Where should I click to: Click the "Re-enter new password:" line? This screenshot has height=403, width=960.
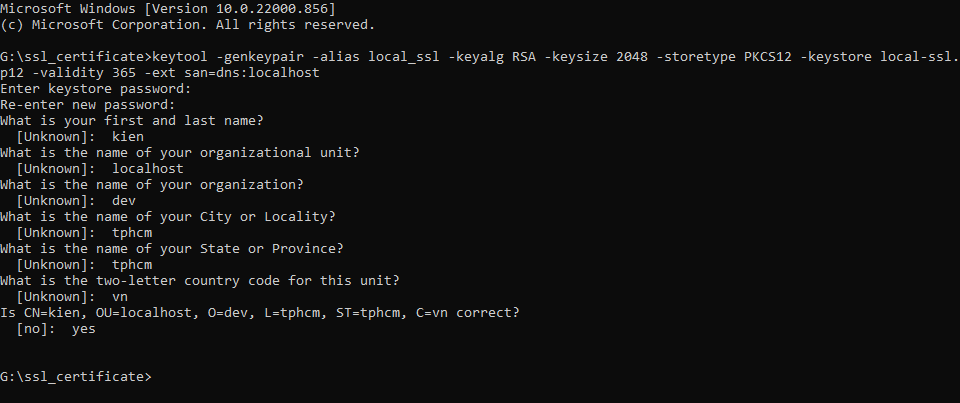tap(87, 104)
